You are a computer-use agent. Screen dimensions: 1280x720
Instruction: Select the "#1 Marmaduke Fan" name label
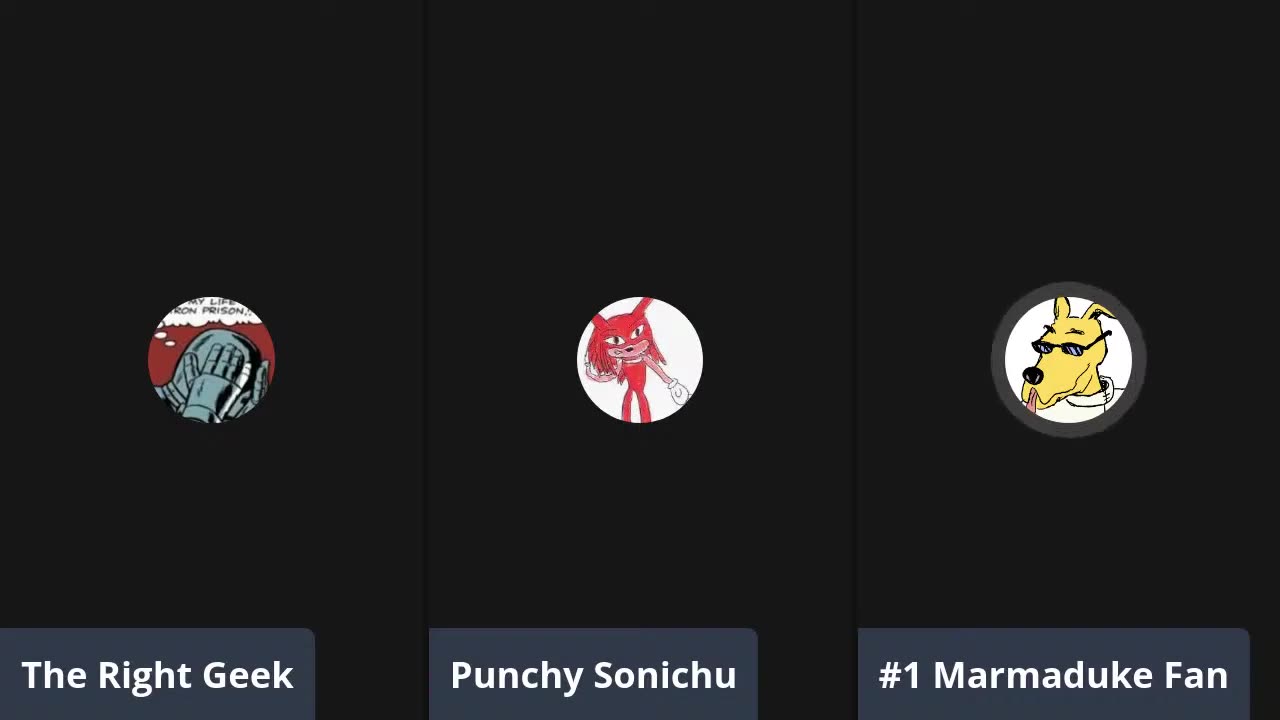(x=1053, y=675)
